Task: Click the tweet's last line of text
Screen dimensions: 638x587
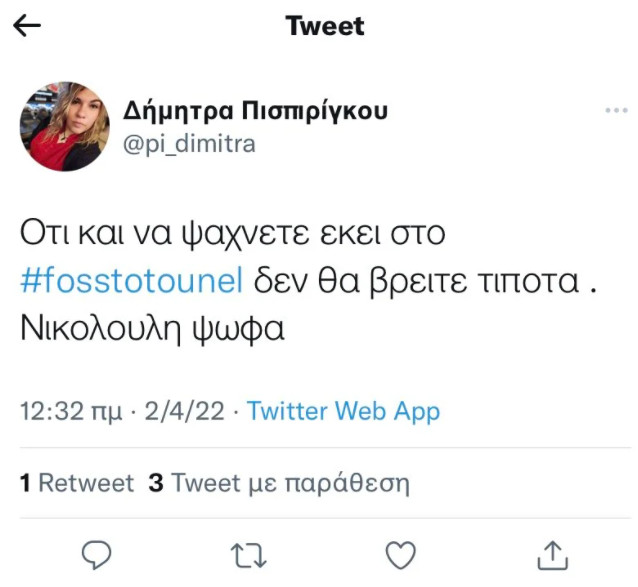Action: [x=152, y=328]
